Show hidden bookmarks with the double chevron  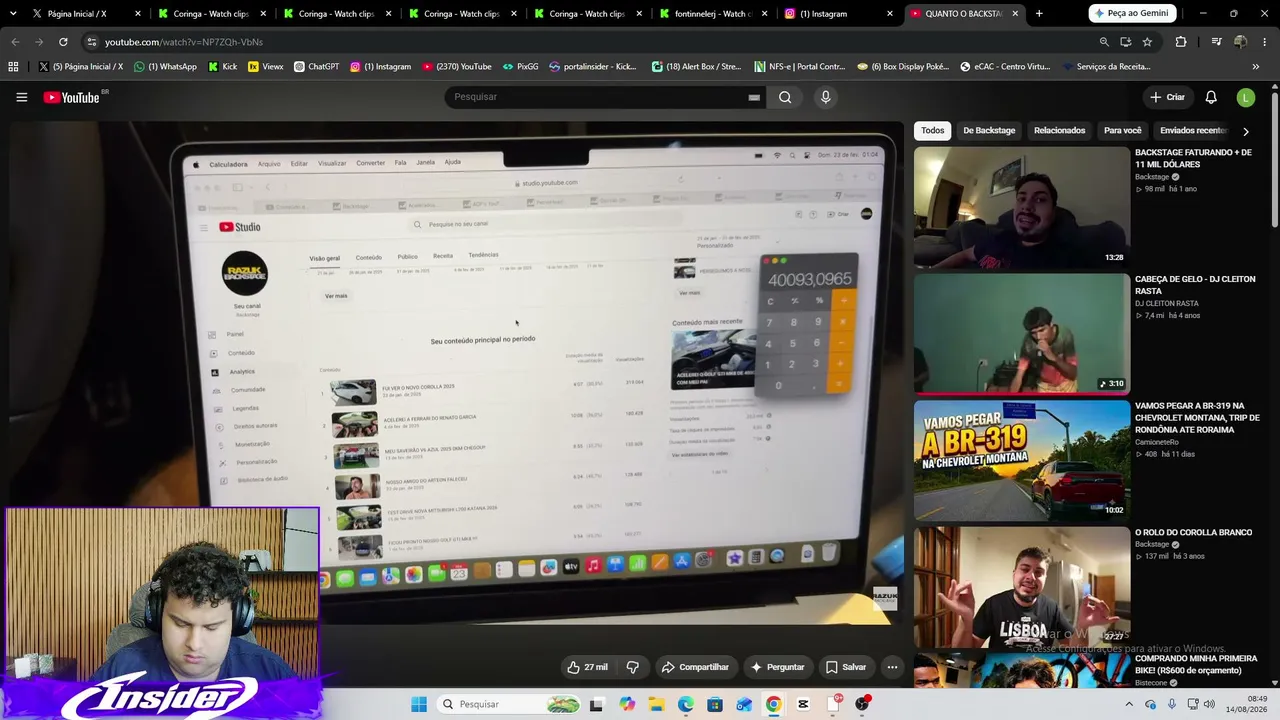pyautogui.click(x=1256, y=67)
